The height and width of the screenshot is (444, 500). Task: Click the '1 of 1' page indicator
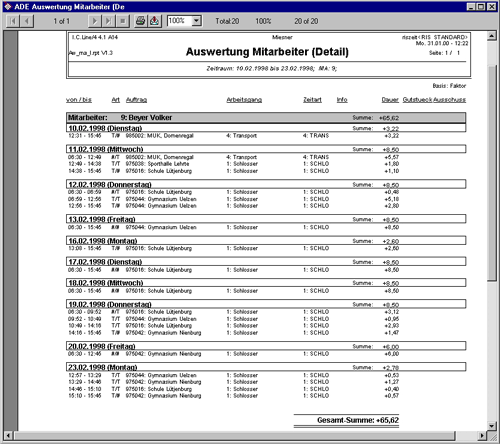point(61,21)
